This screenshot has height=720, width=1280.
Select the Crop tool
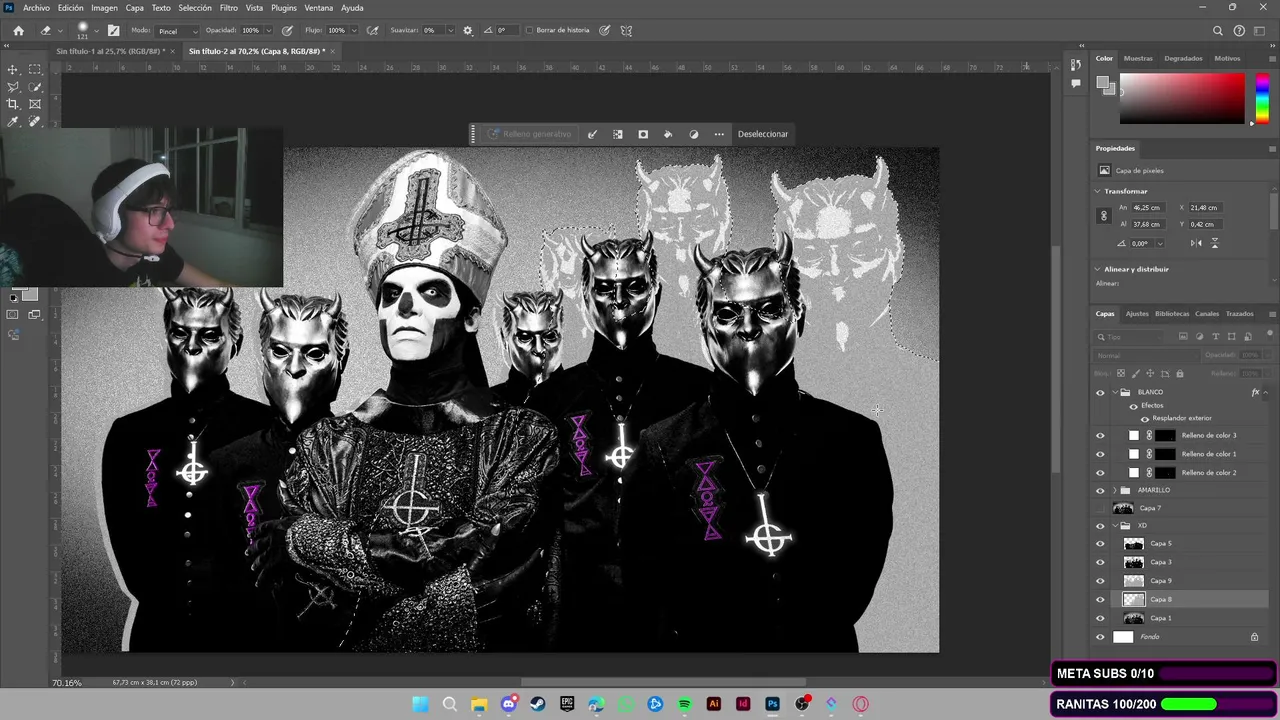point(13,104)
